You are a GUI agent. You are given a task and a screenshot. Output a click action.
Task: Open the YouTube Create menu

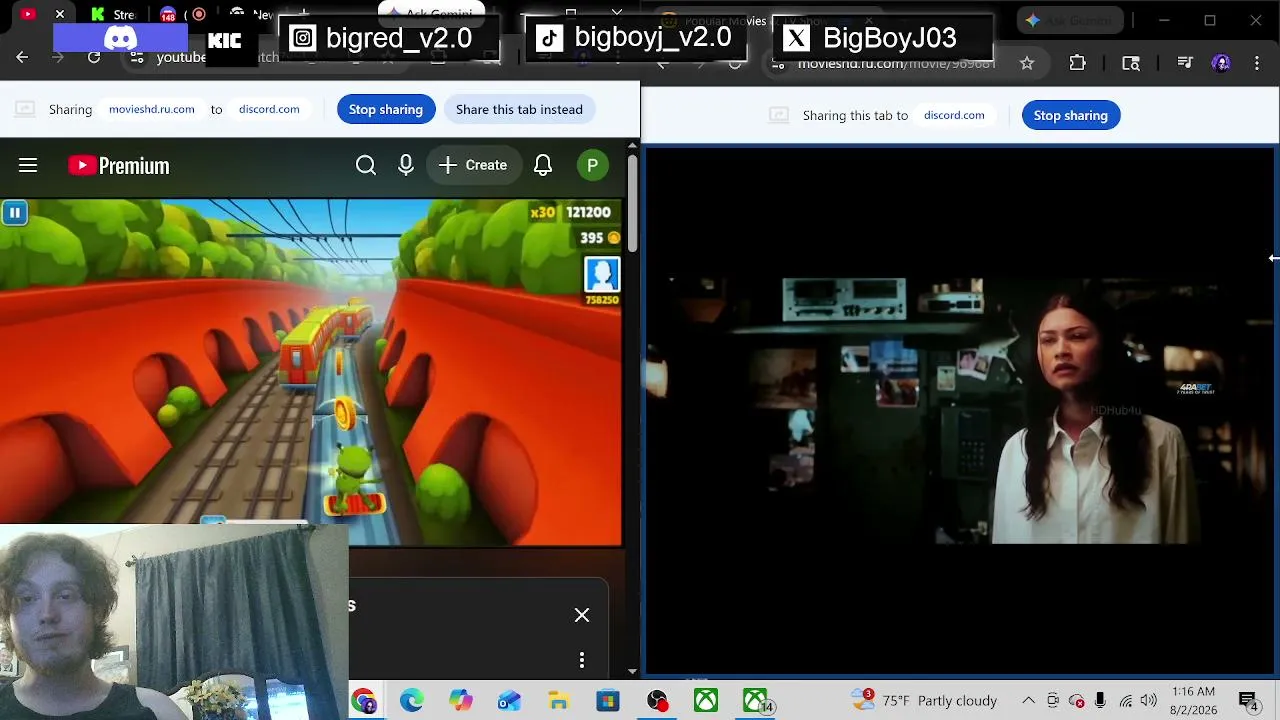(473, 165)
